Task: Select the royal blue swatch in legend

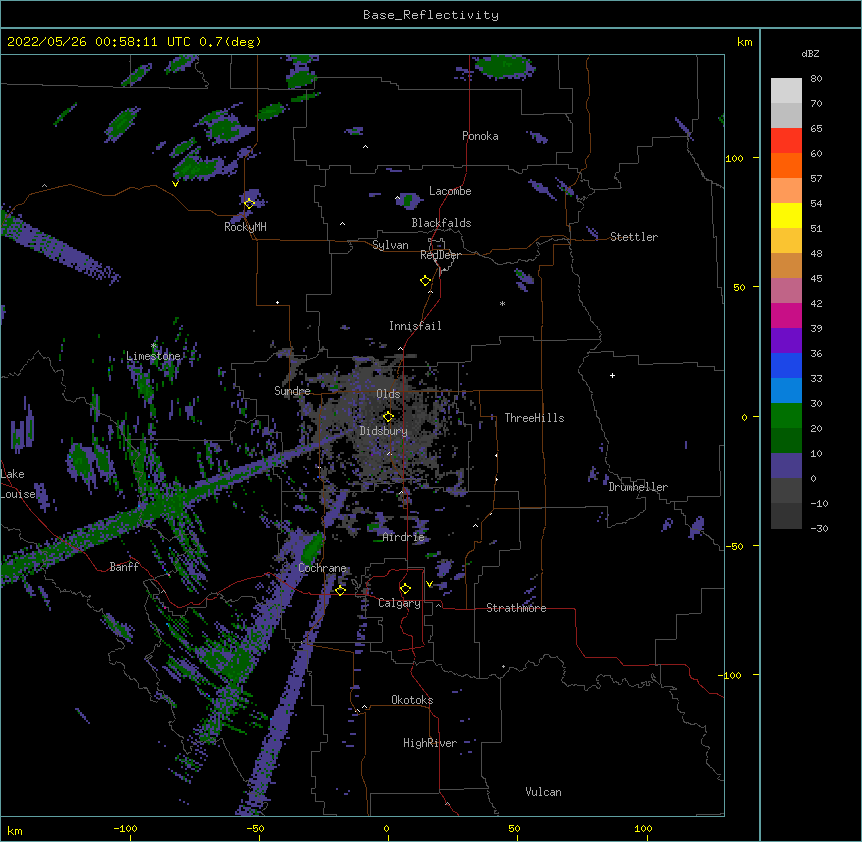Action: (x=786, y=365)
